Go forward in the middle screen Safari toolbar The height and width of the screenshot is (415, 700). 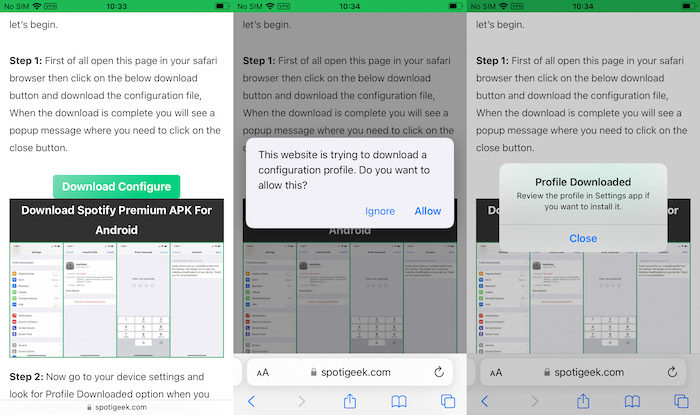point(301,402)
